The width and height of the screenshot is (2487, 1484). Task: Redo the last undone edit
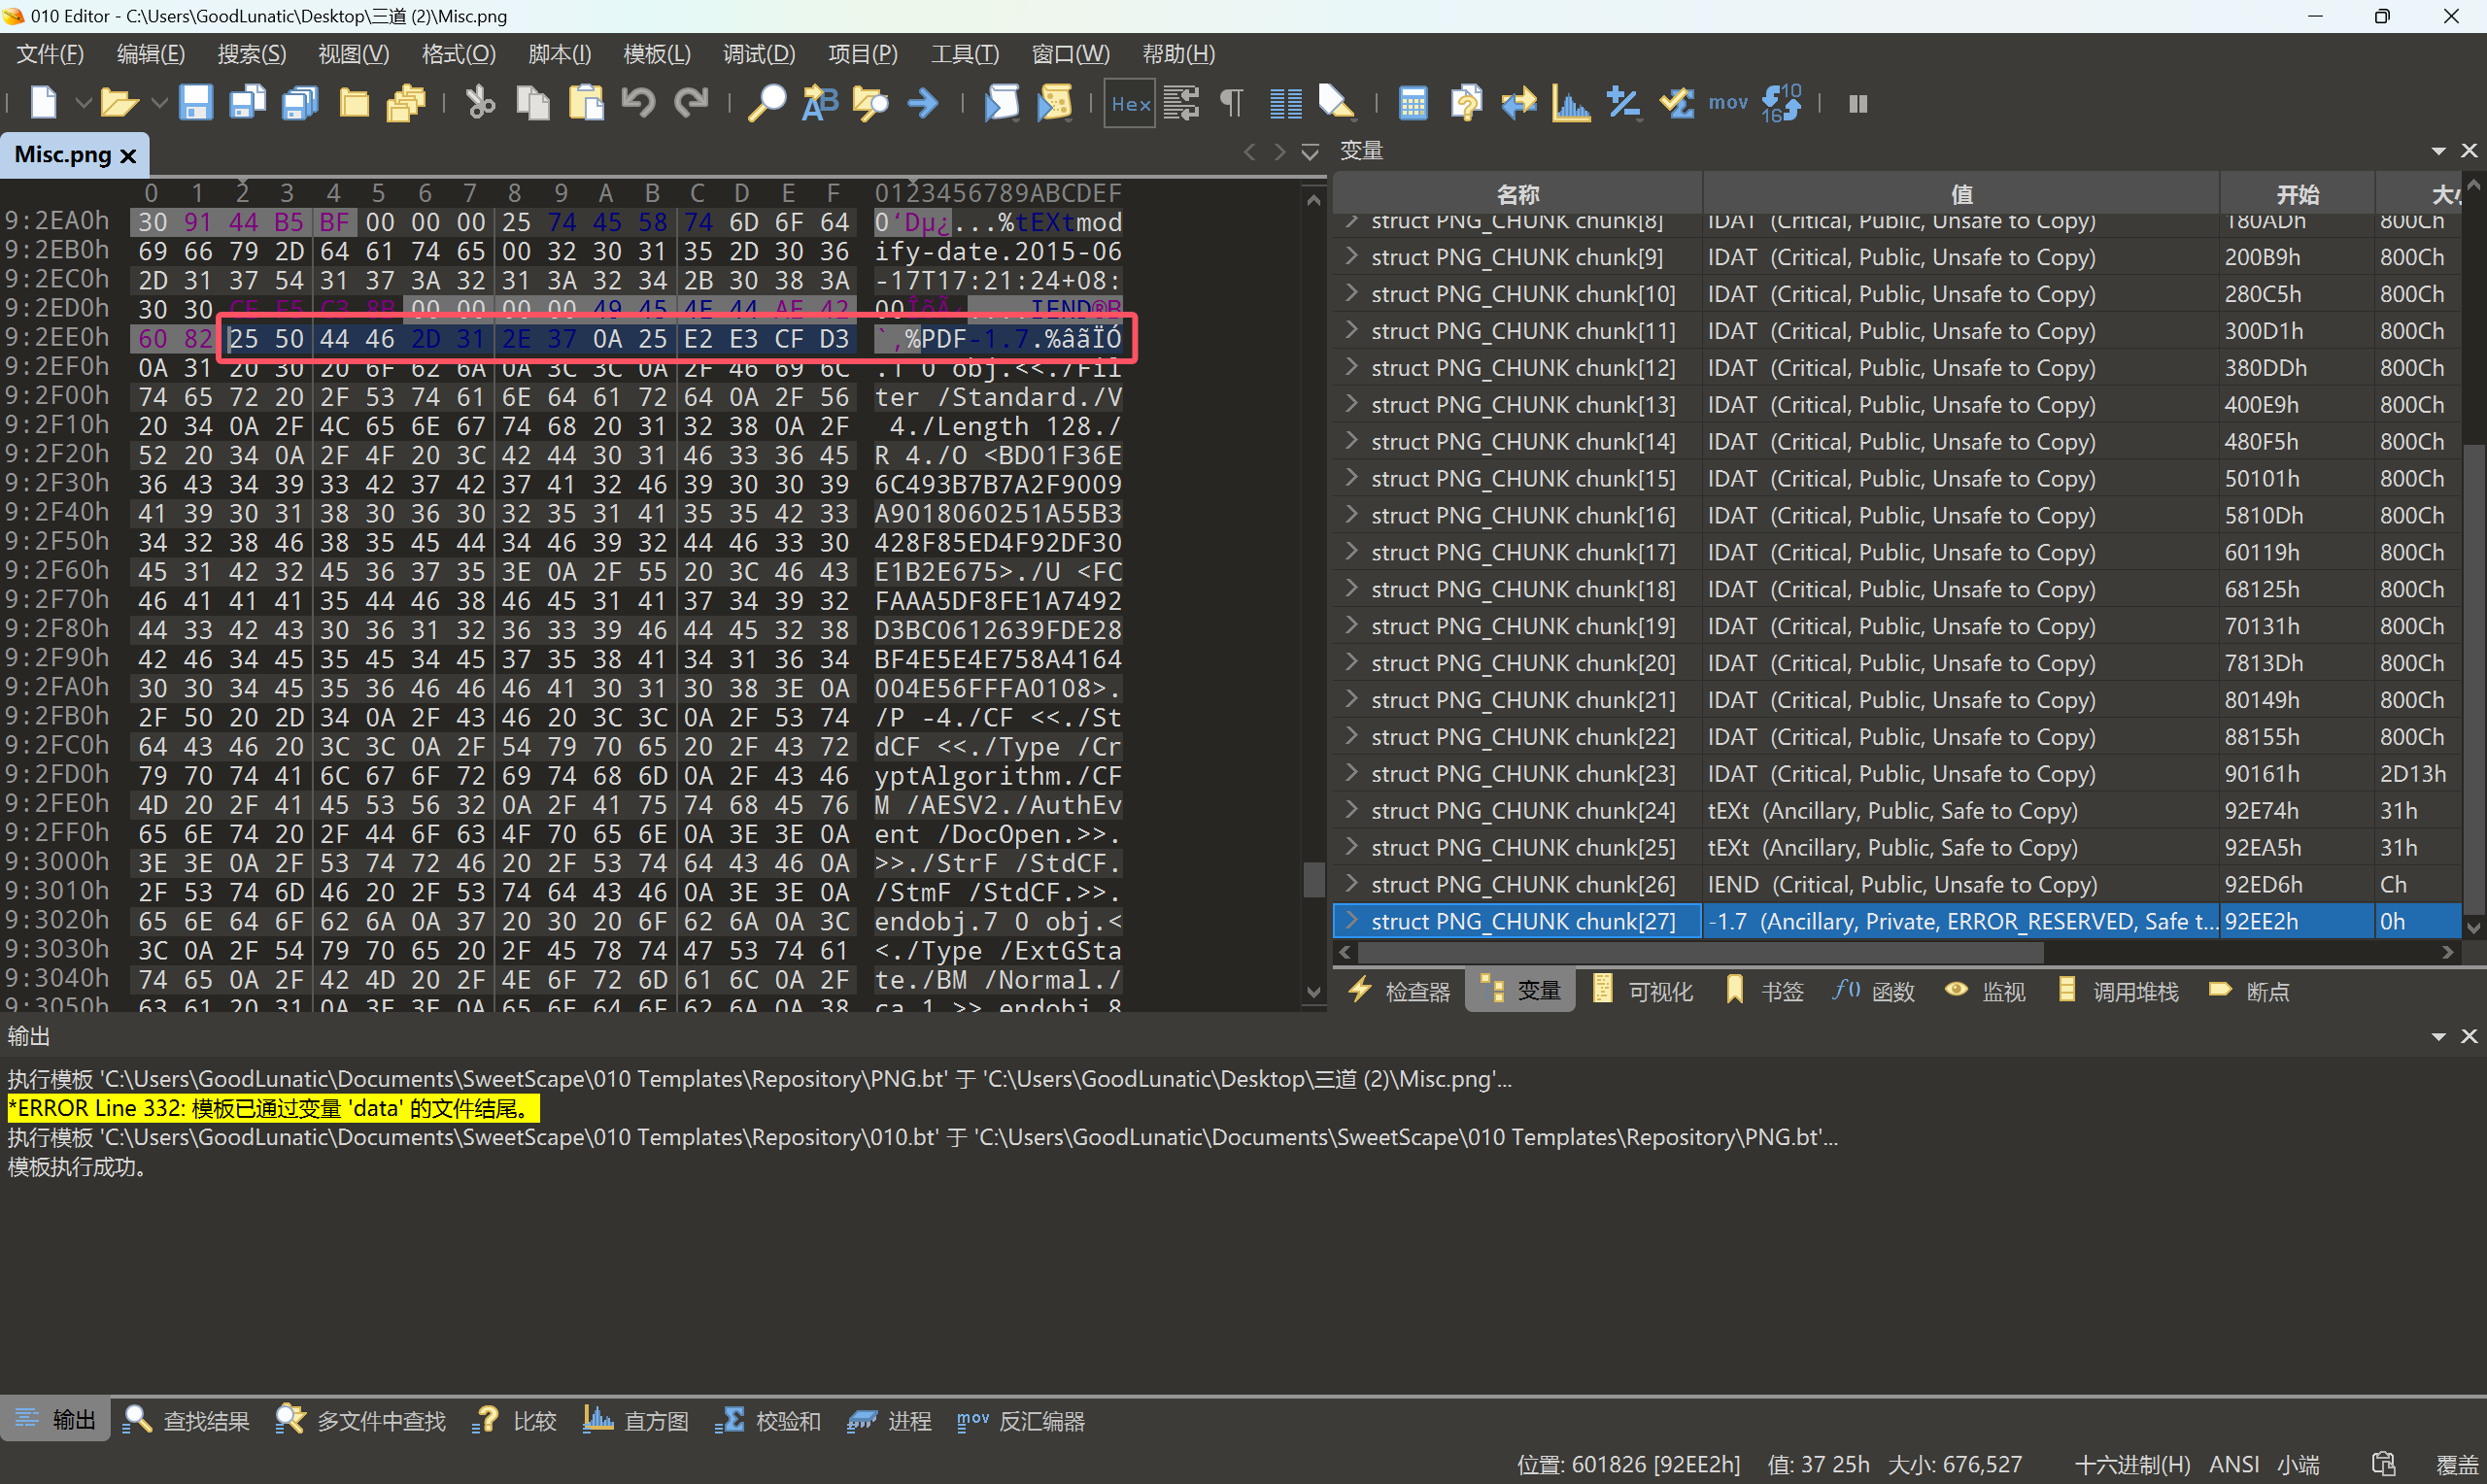coord(691,103)
